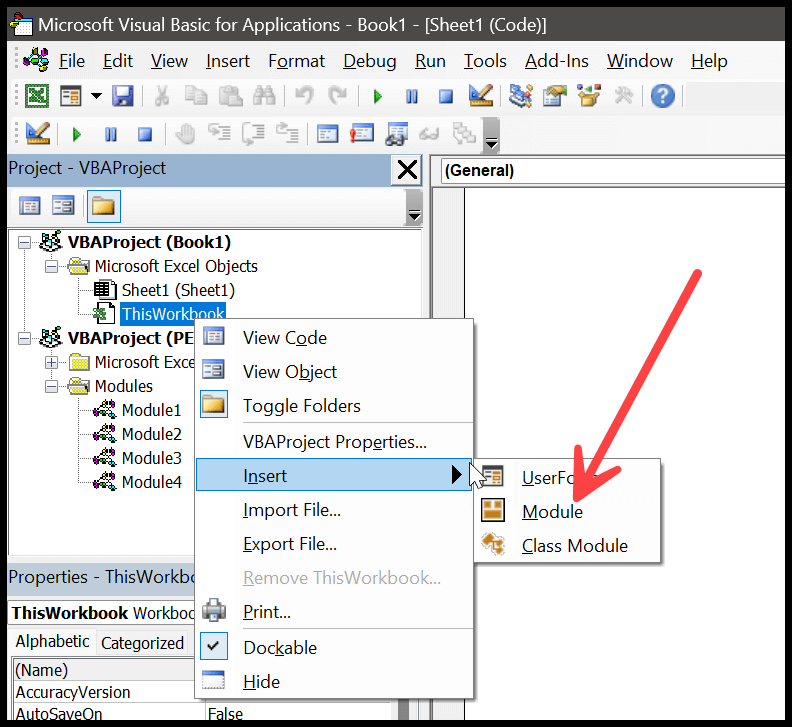Viewport: 792px width, 727px height.
Task: Click the Save floppy disk icon
Action: (123, 95)
